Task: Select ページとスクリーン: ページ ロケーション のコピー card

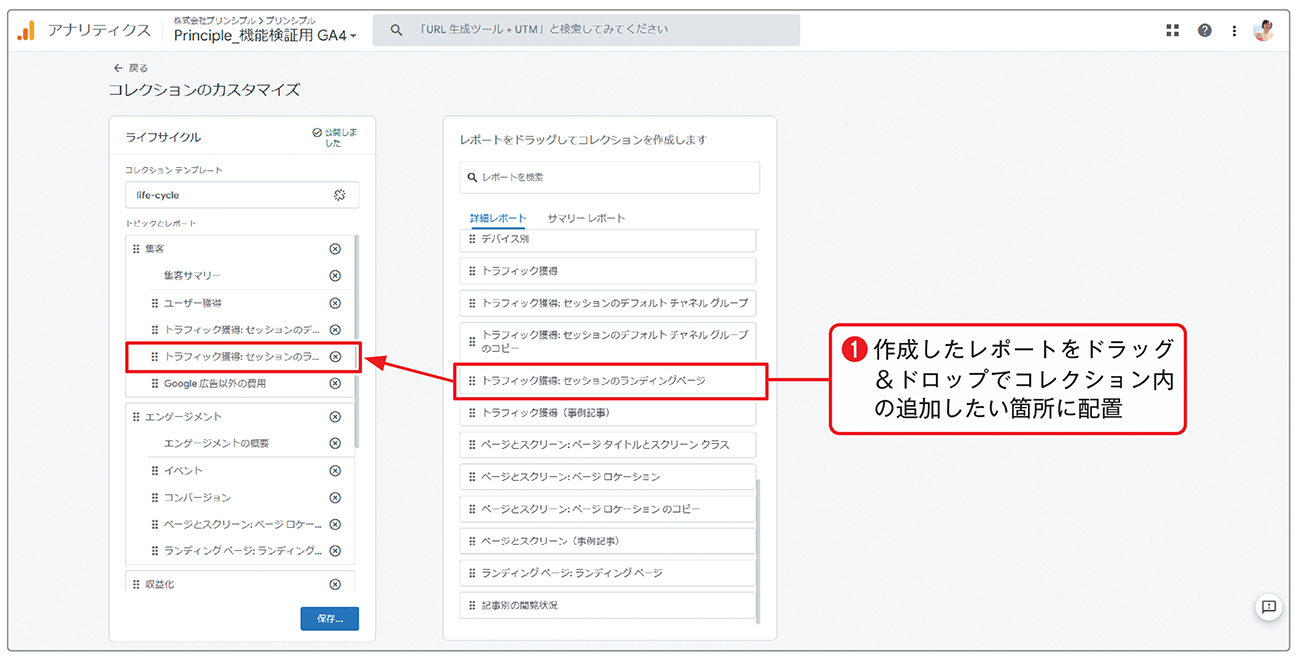Action: pyautogui.click(x=608, y=509)
